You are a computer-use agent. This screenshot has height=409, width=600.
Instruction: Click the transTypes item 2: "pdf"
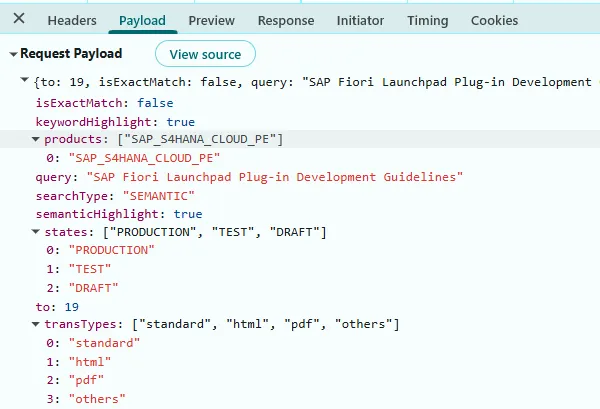point(75,380)
